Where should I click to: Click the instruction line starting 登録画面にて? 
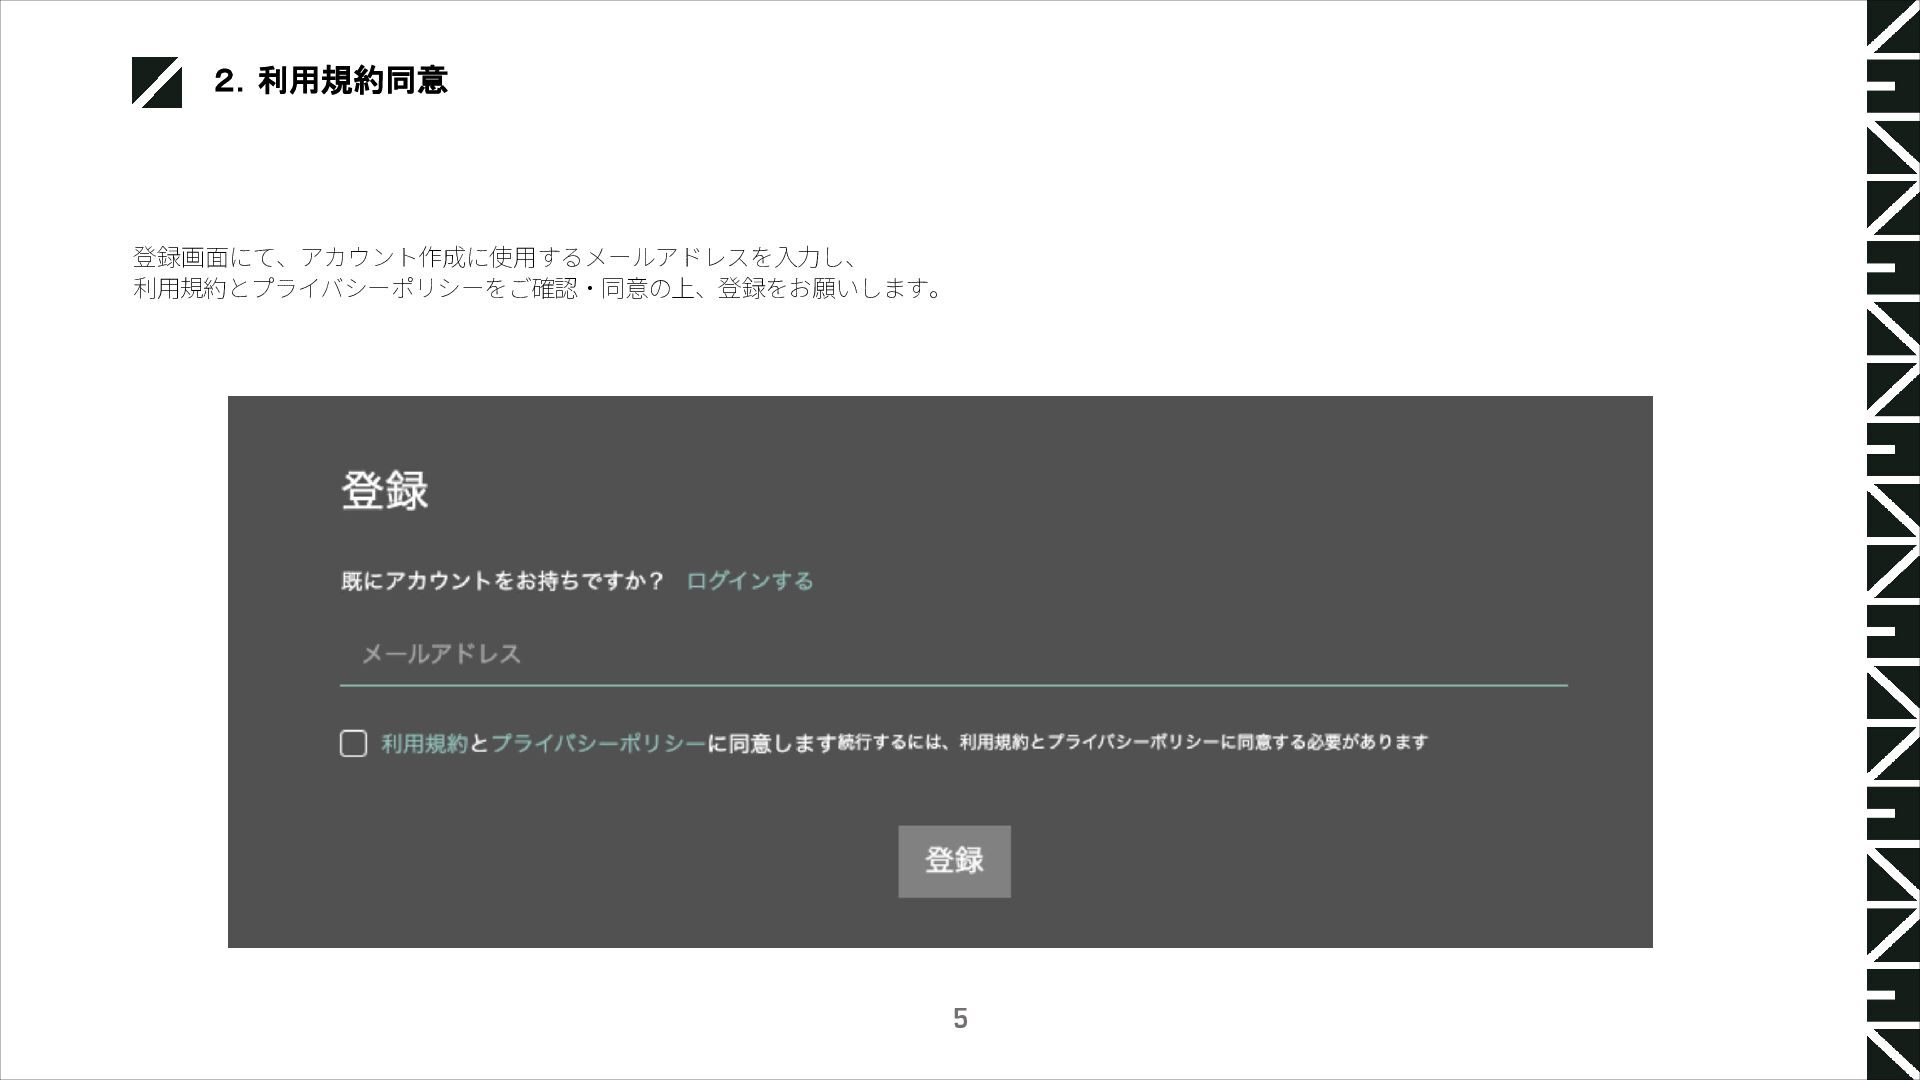494,257
